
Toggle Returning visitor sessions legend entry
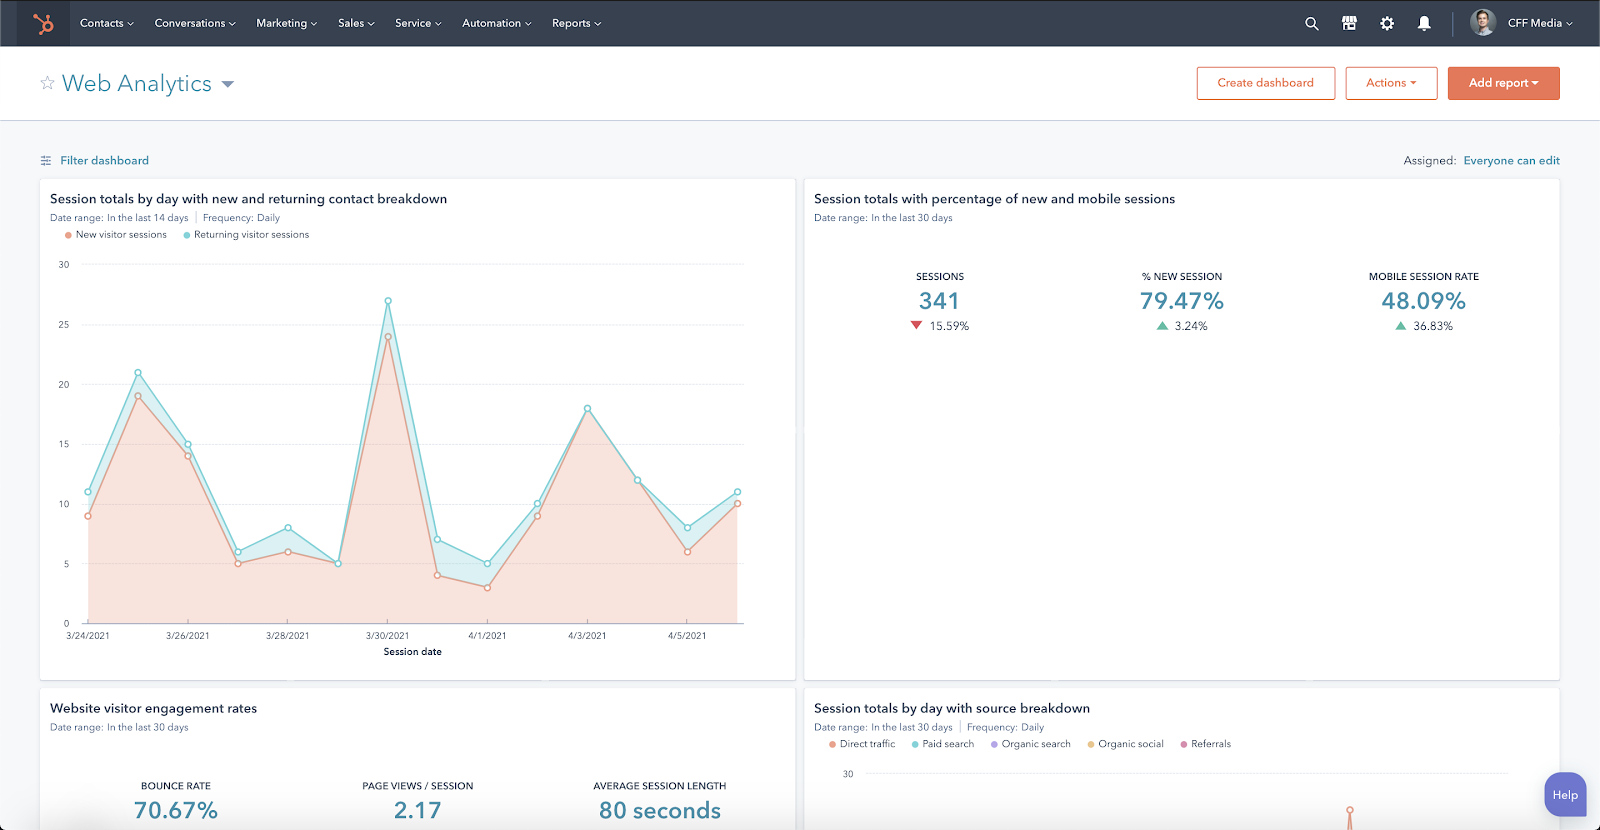click(246, 235)
